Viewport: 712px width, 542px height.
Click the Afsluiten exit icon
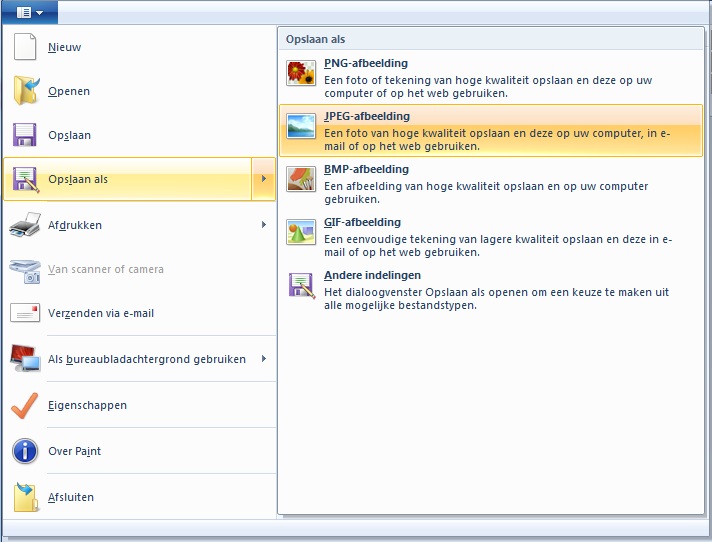(26, 497)
